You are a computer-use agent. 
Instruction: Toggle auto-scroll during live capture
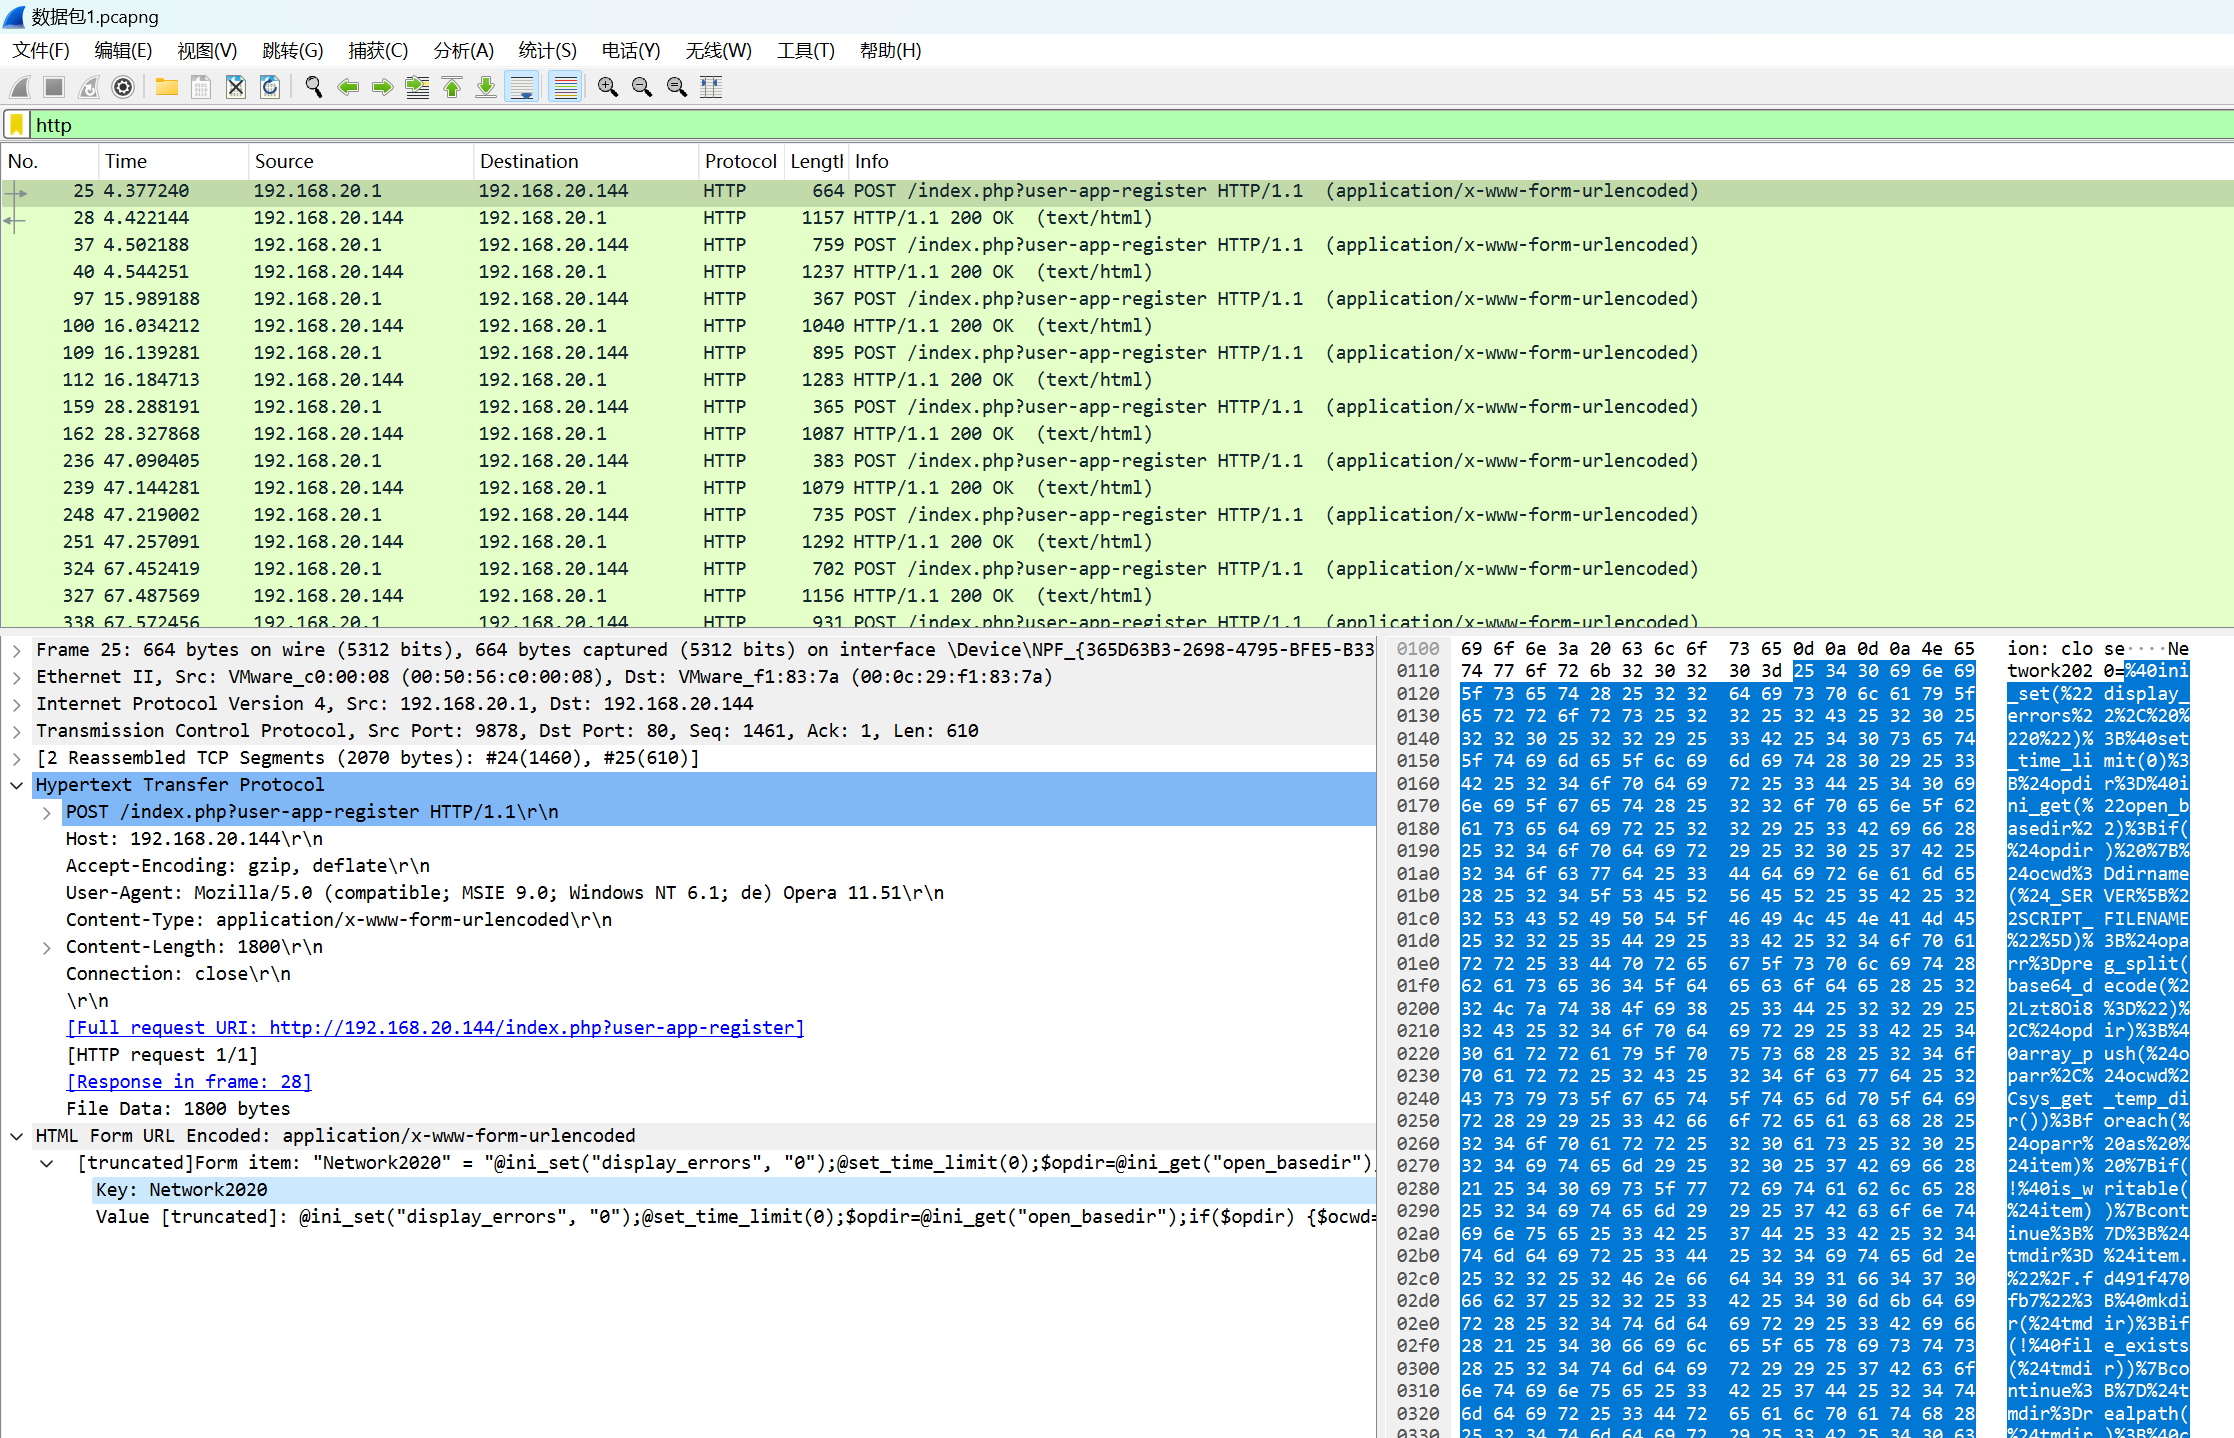tap(522, 88)
